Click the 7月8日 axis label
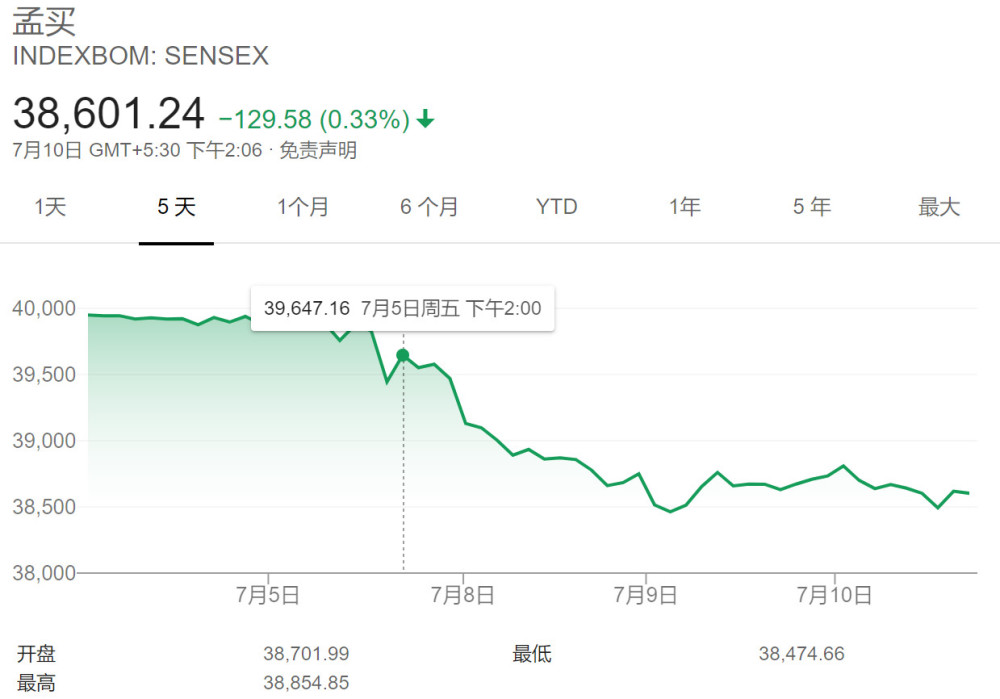The width and height of the screenshot is (1000, 699). click(463, 595)
